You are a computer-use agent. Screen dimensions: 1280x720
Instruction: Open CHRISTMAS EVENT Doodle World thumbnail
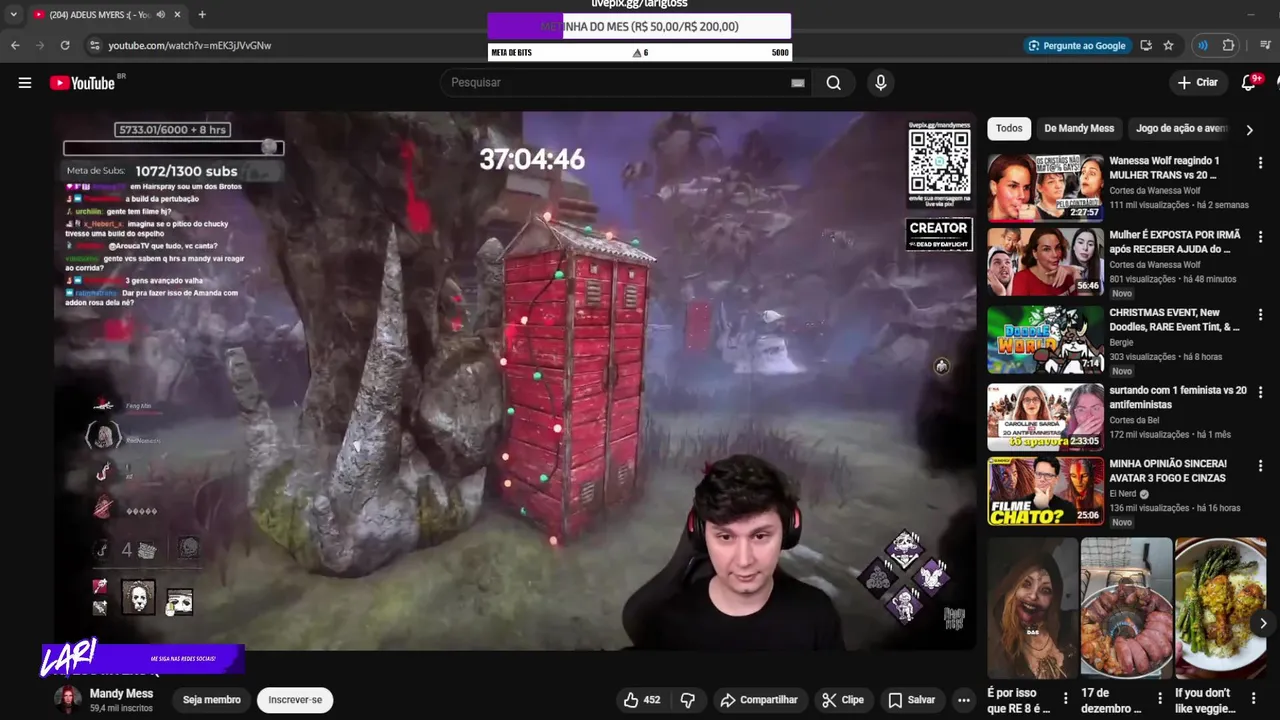coord(1046,339)
